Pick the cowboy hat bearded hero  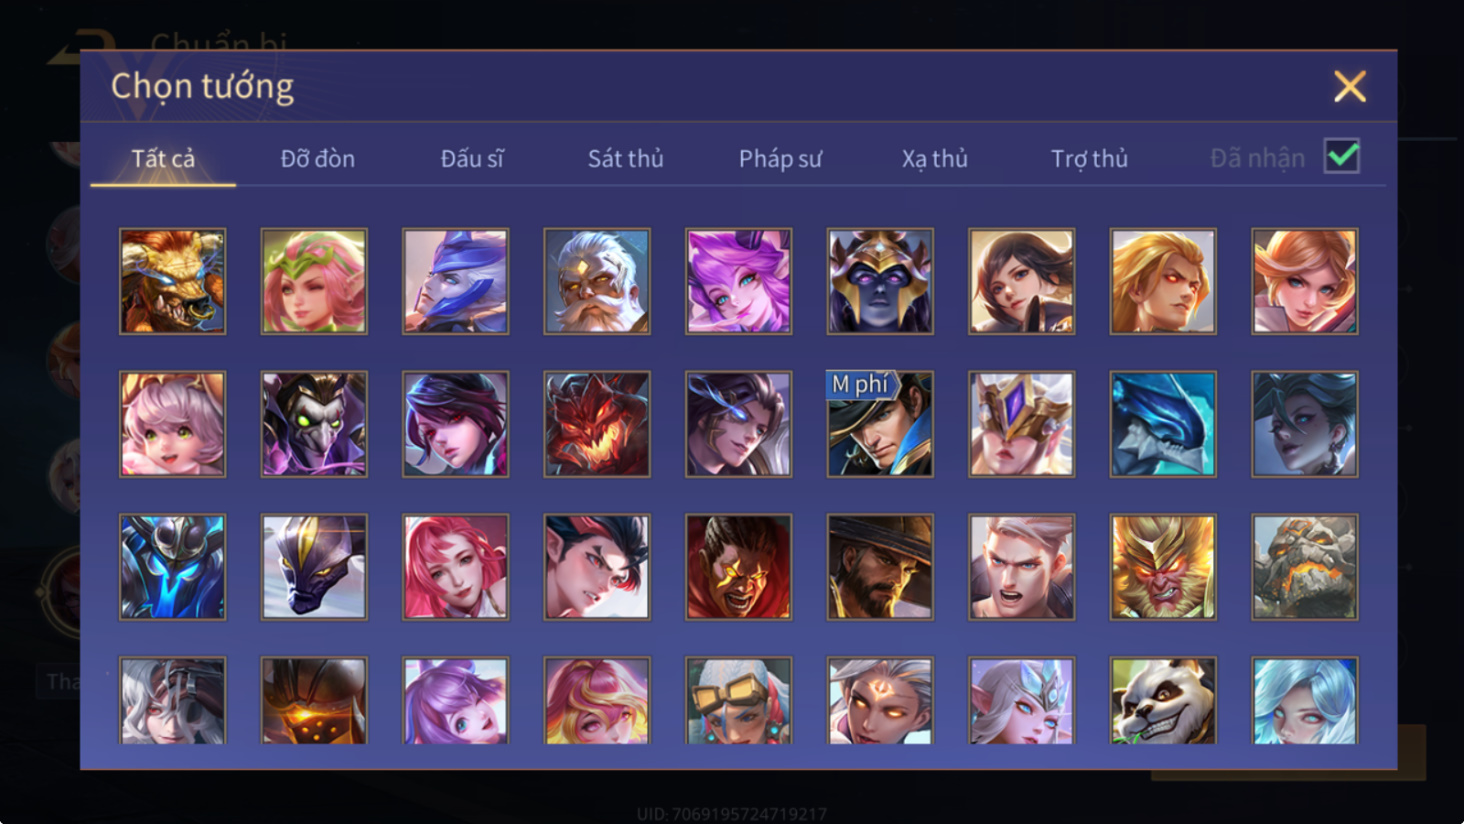click(x=880, y=567)
